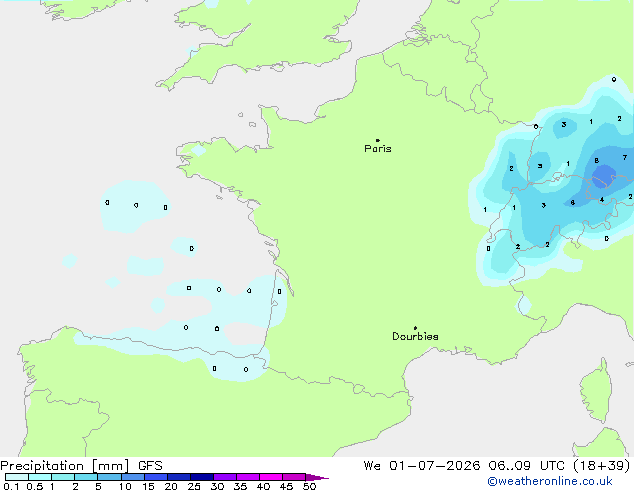Click the Paris city label
The image size is (634, 490).
click(x=378, y=149)
